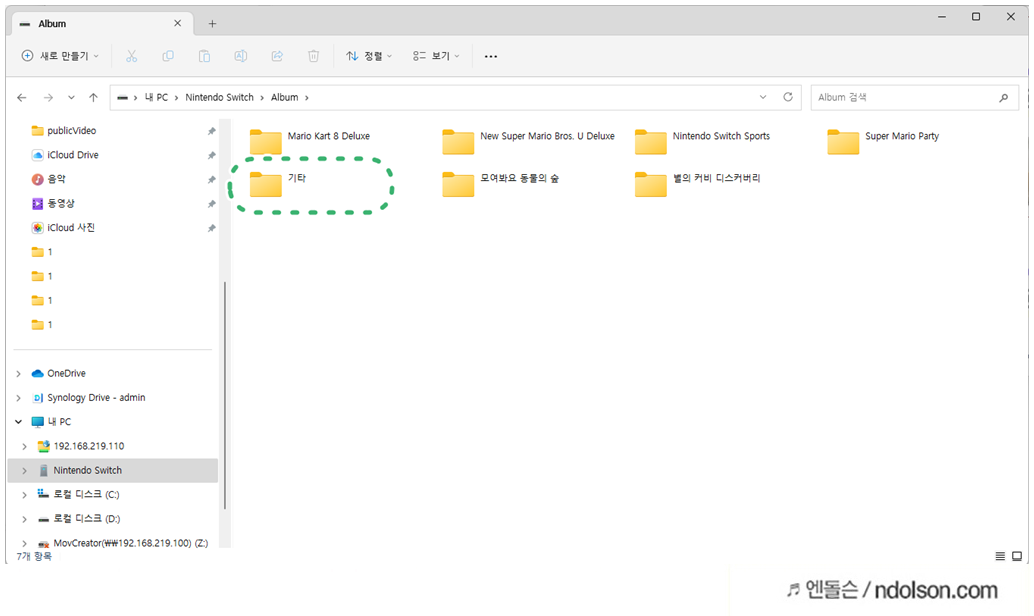This screenshot has height=616, width=1034.
Task: Click the Paste clipboard icon
Action: pos(204,56)
